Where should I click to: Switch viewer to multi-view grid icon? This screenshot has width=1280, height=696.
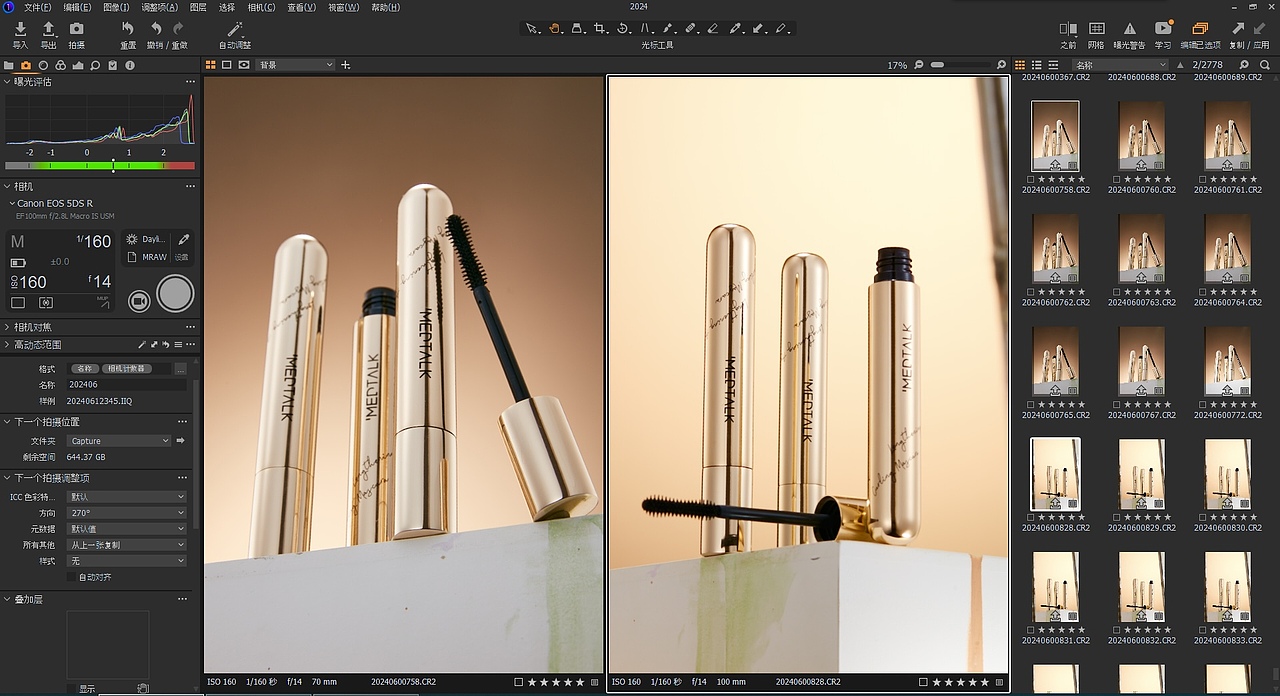click(211, 65)
